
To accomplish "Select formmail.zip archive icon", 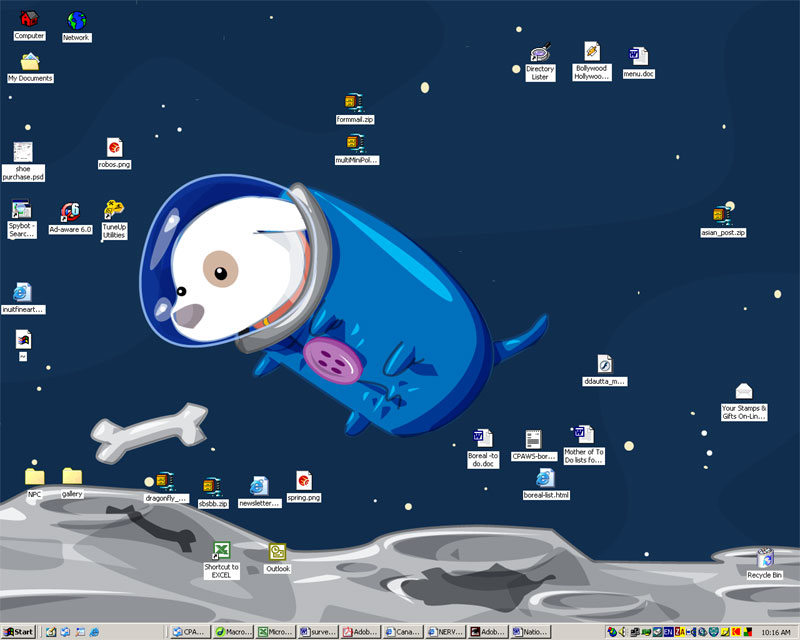I will click(x=353, y=103).
